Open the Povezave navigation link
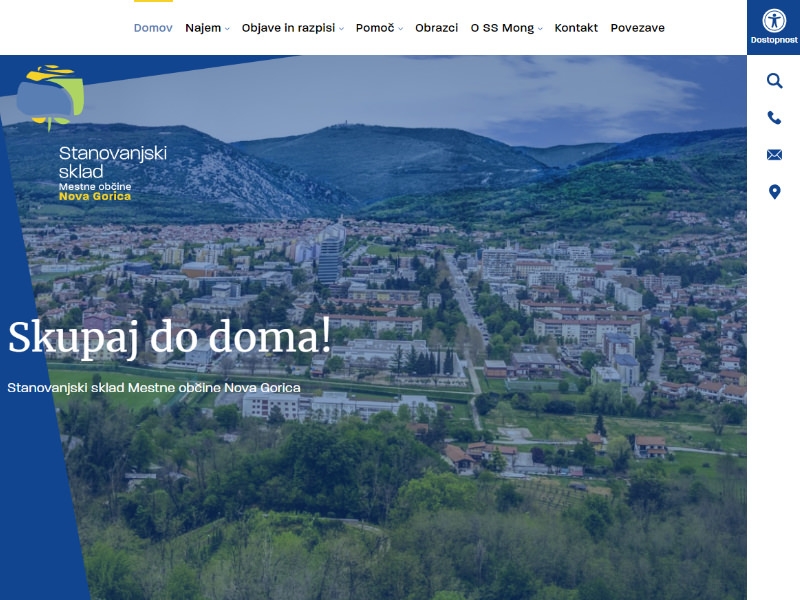Viewport: 800px width, 600px height. pos(637,28)
